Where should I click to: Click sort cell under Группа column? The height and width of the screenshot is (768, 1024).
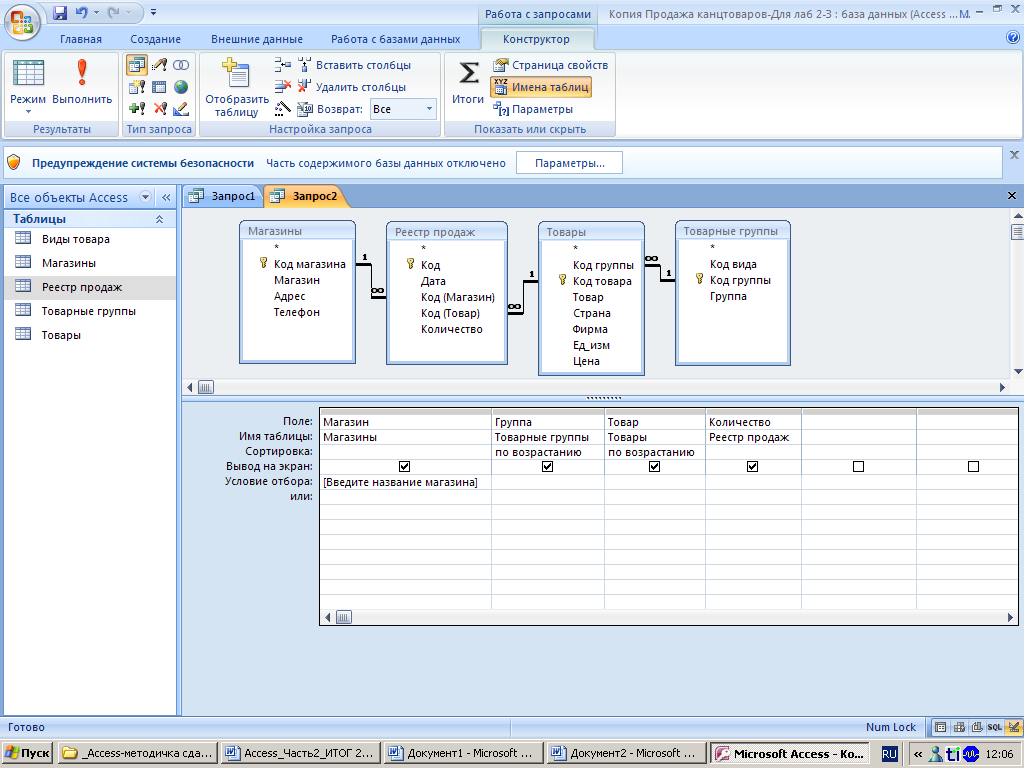548,452
